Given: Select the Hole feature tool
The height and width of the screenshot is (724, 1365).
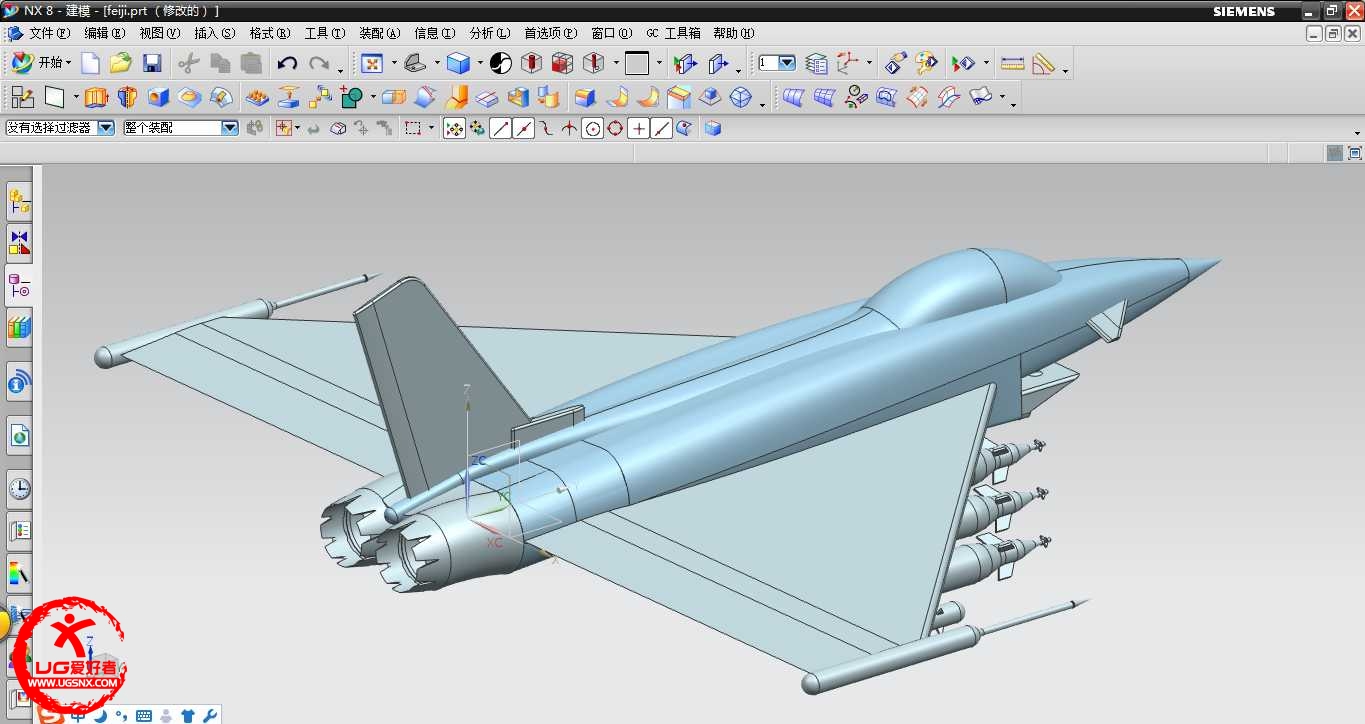Looking at the screenshot, I should (x=158, y=98).
